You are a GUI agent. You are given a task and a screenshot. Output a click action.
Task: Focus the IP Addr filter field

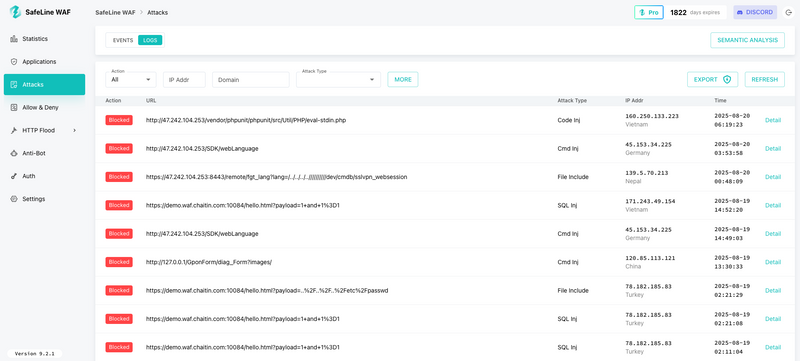(x=184, y=80)
